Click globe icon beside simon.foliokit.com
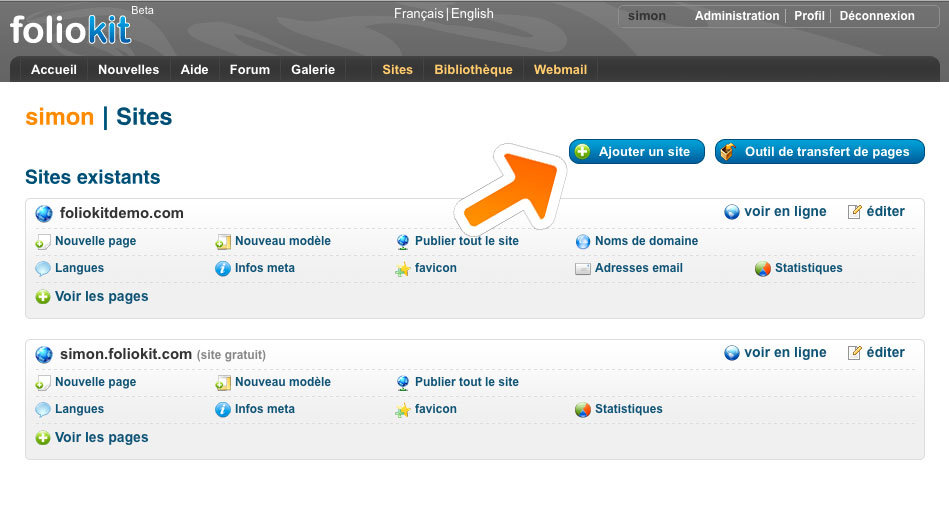Screen dimensions: 949x510 [x=44, y=355]
